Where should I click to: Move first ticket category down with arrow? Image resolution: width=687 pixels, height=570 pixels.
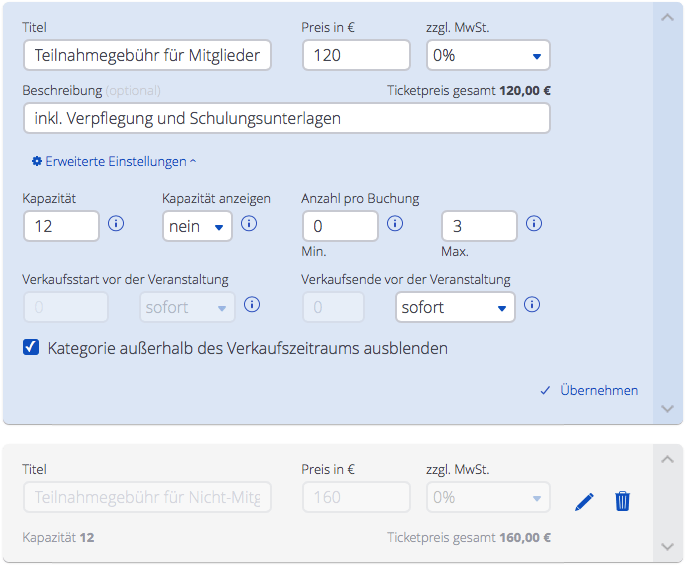pos(668,409)
